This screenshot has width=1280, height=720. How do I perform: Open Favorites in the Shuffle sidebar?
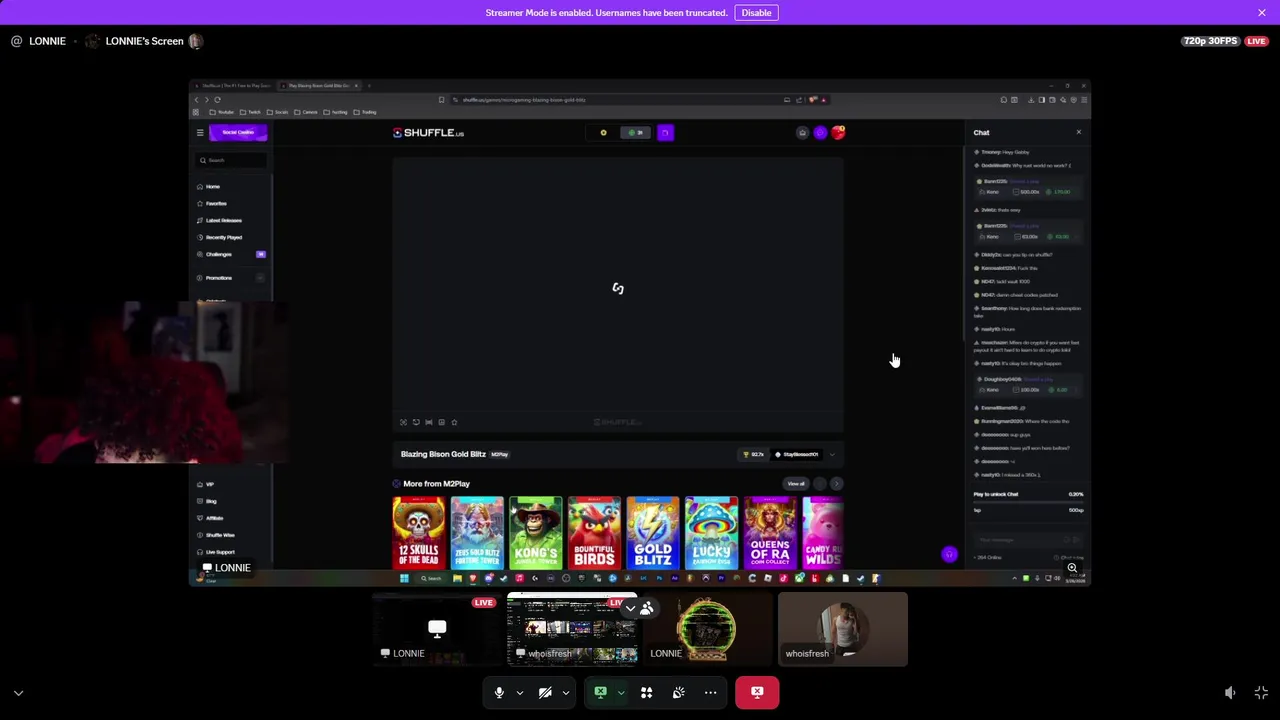[x=215, y=204]
